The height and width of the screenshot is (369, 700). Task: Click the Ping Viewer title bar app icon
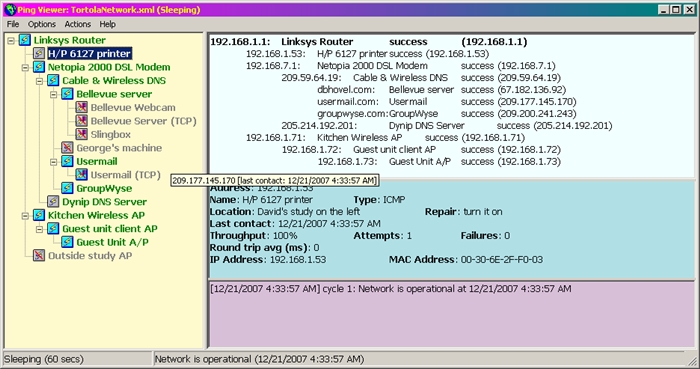coord(10,9)
